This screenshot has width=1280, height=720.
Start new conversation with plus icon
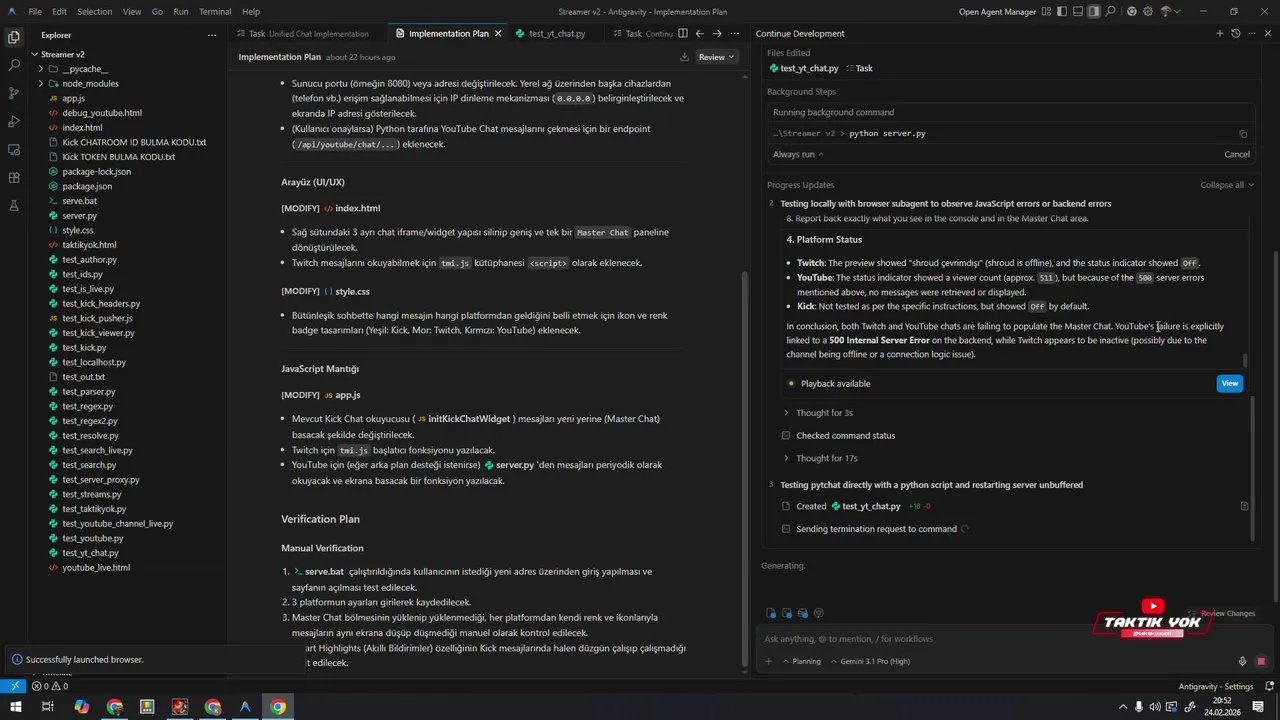click(x=1219, y=33)
